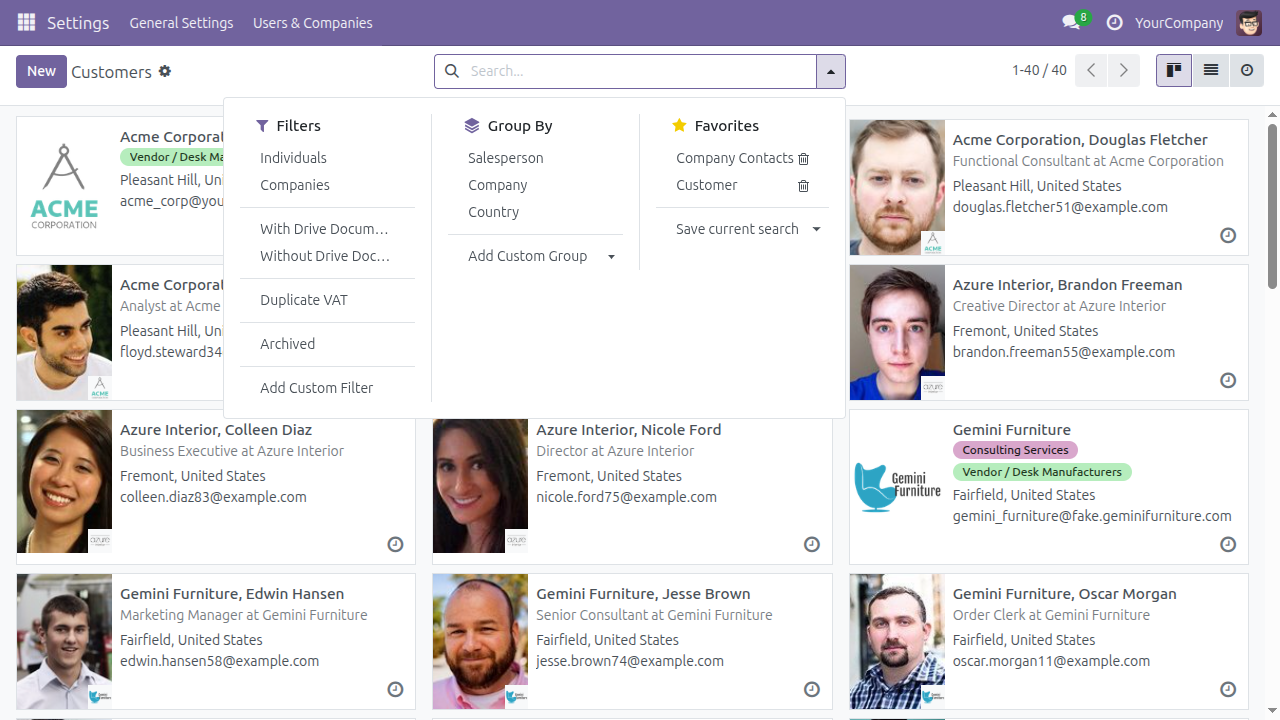Click activity clock on Nicole Ford card
The height and width of the screenshot is (720, 1280).
[x=812, y=544]
